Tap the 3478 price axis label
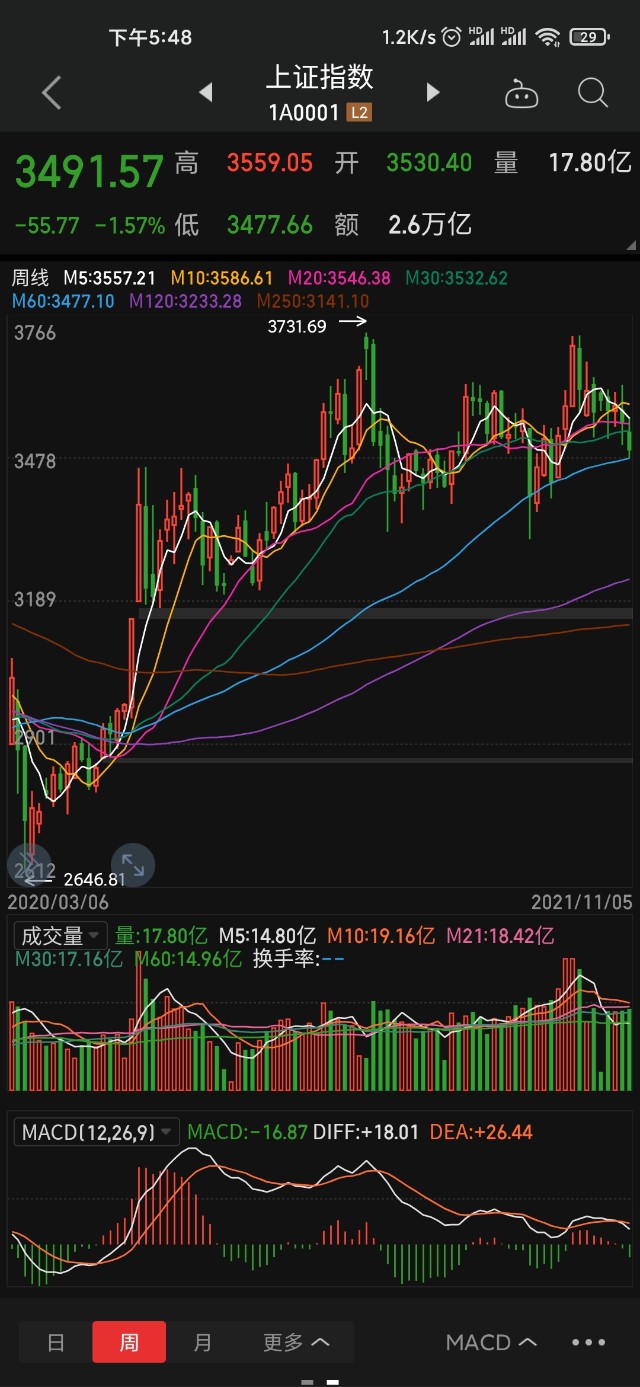 34,461
